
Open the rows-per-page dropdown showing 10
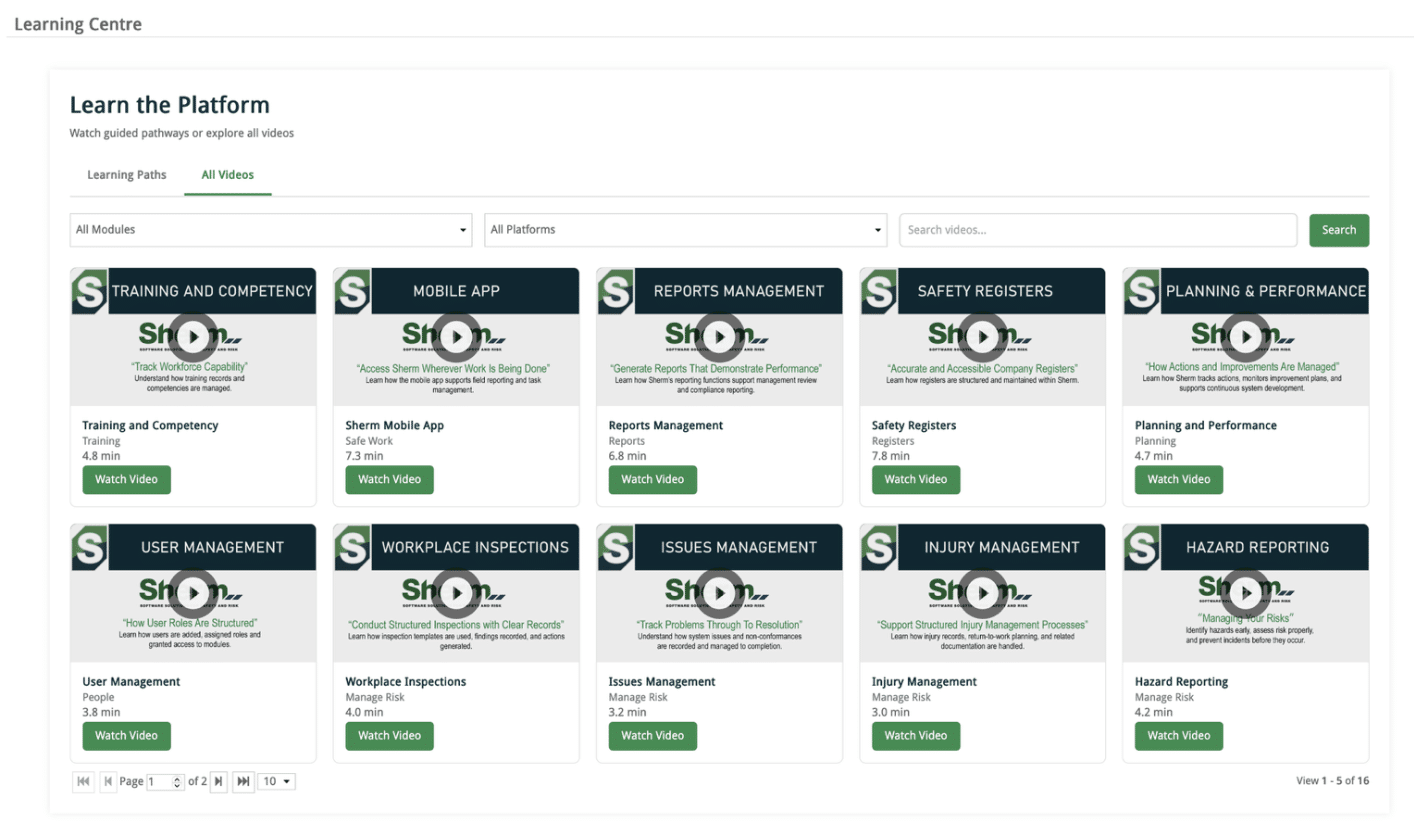click(277, 781)
